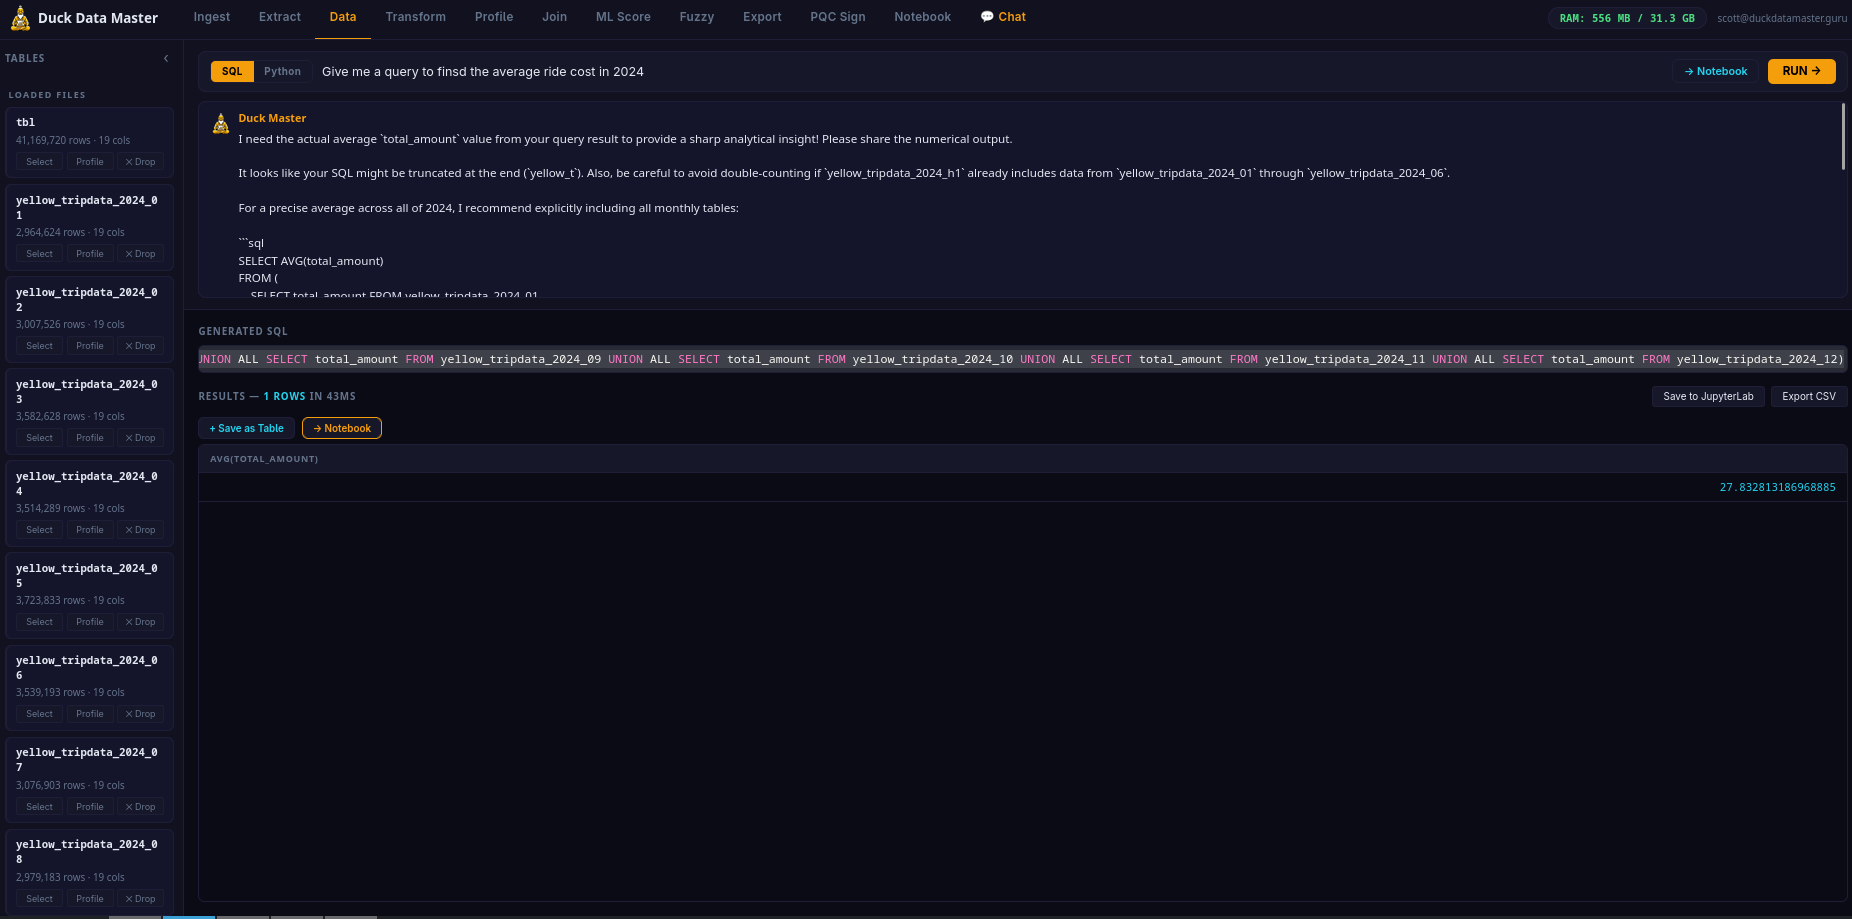The height and width of the screenshot is (919, 1852).
Task: Select table yellow_tripdata_2024_03
Action: tap(40, 438)
